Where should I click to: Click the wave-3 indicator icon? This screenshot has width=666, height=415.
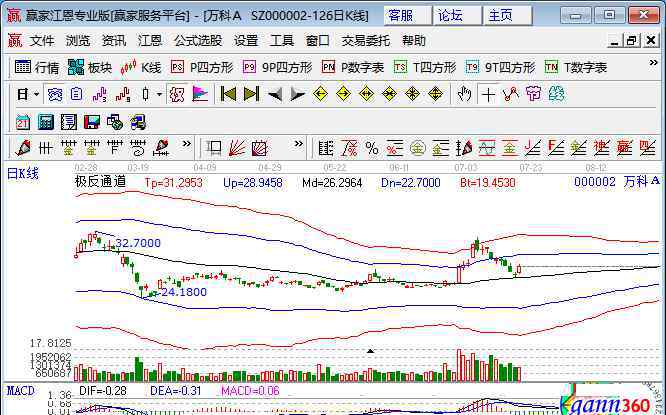[x=99, y=94]
